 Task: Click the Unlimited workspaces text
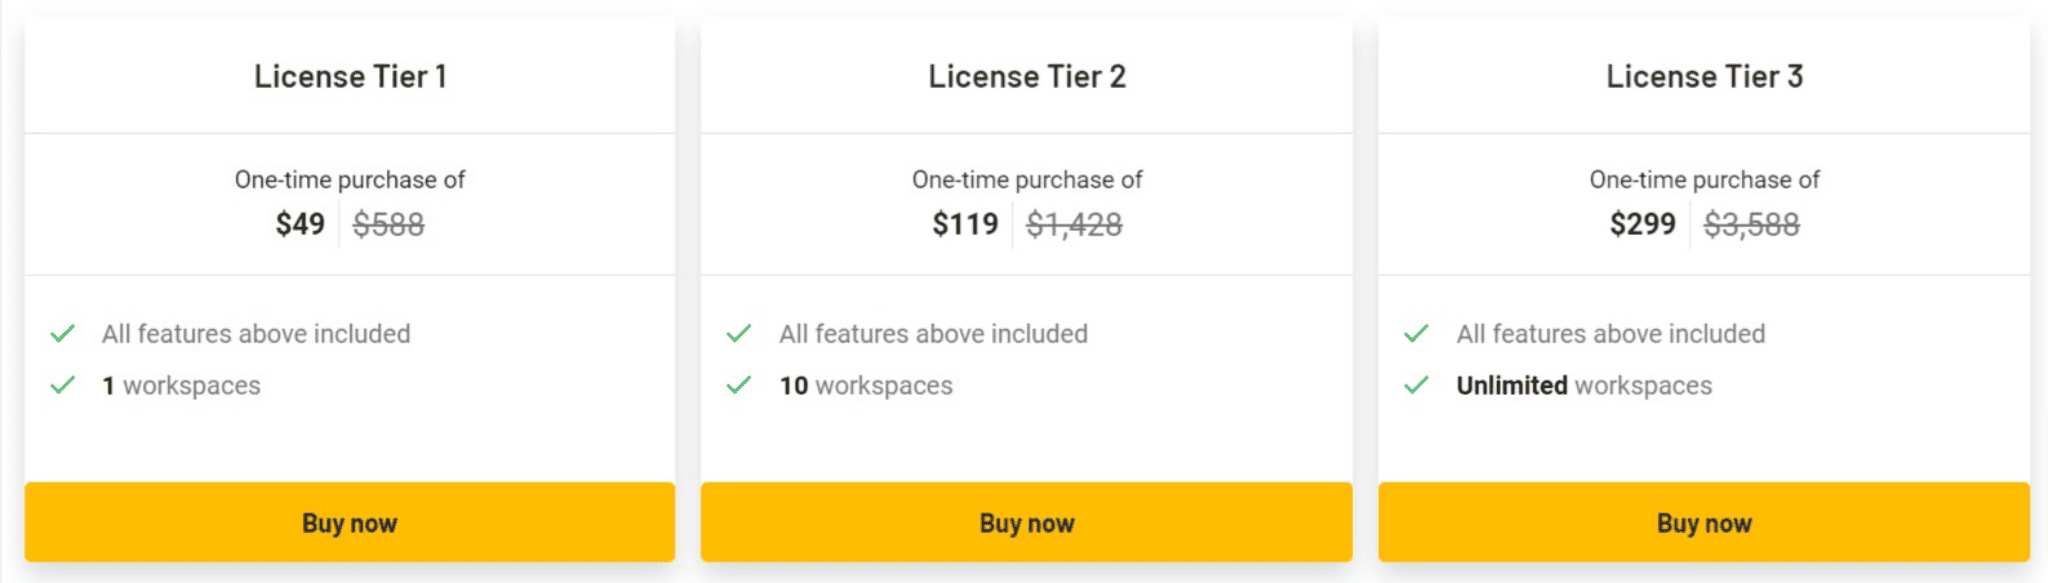pos(1584,385)
